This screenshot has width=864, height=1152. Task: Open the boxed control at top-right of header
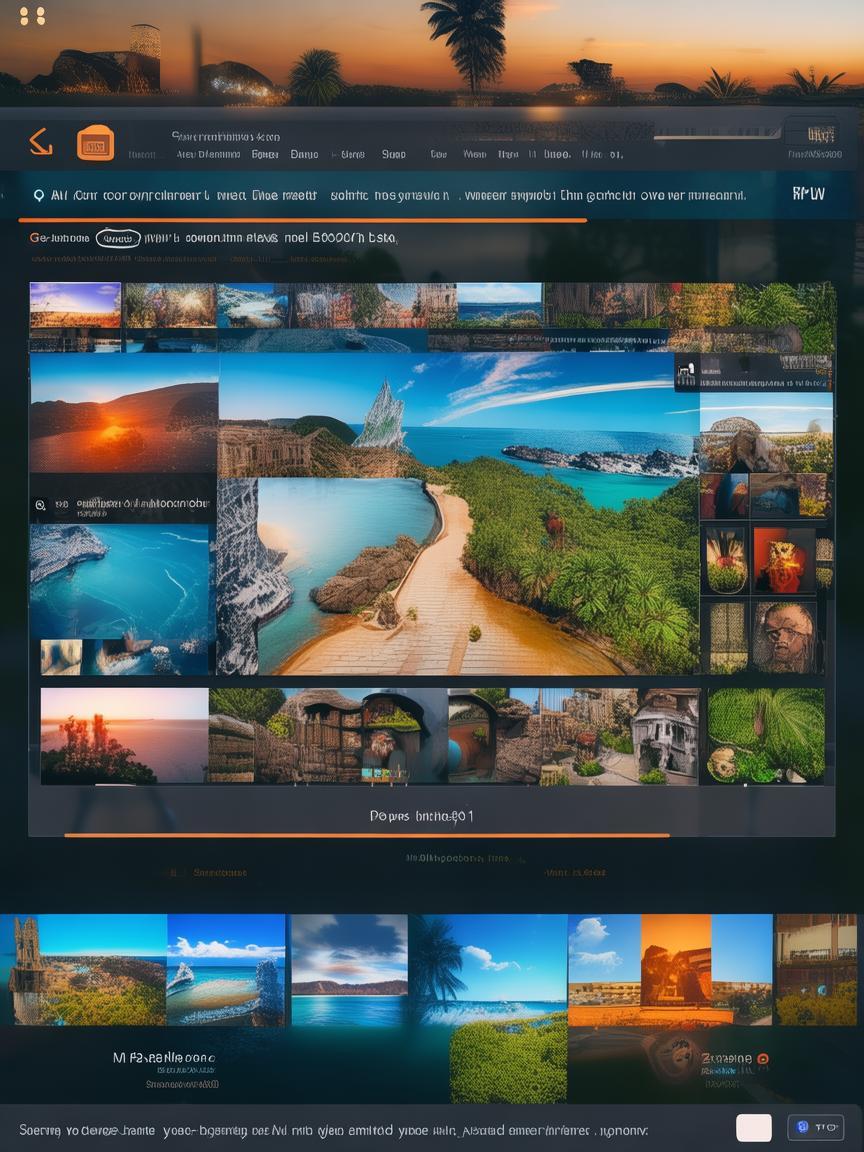tap(810, 134)
